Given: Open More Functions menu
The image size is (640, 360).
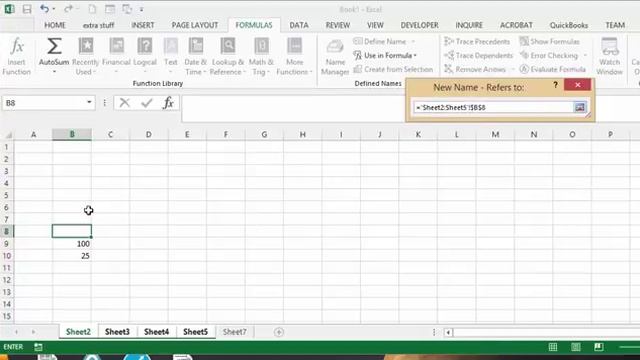Looking at the screenshot, I should tap(294, 56).
